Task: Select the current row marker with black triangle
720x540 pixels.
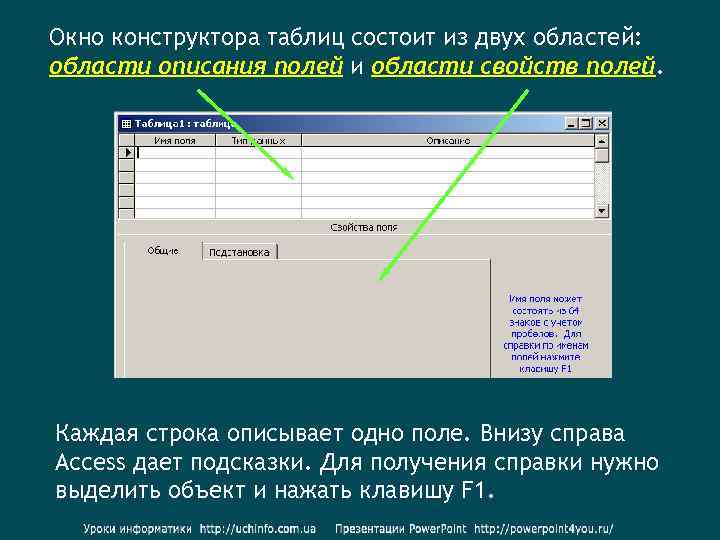Action: click(x=127, y=152)
